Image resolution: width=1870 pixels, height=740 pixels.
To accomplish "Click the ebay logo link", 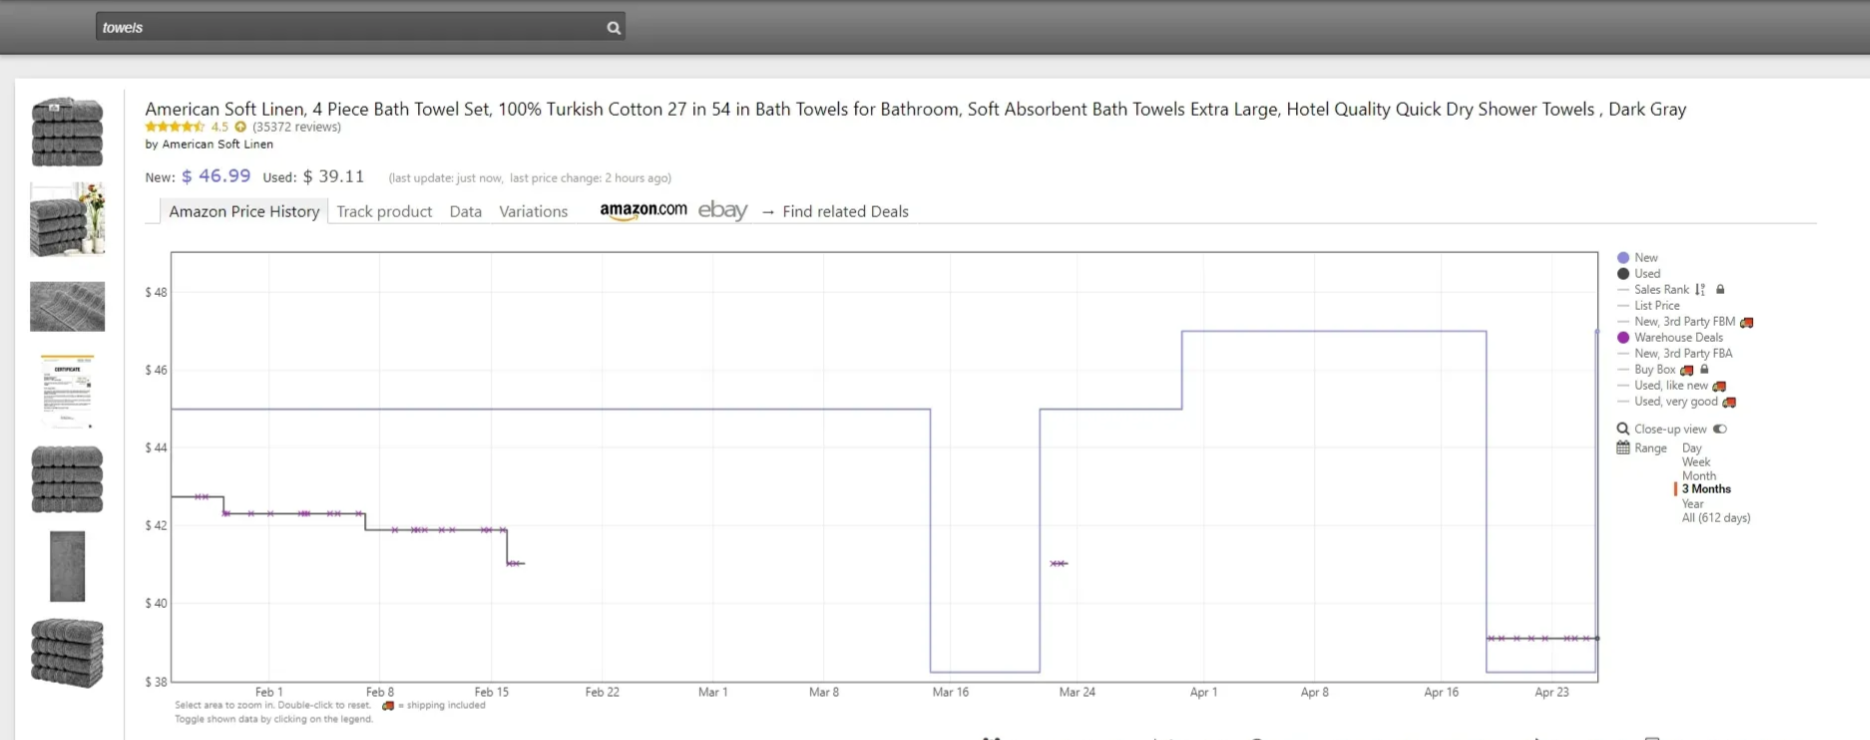I will coord(722,210).
